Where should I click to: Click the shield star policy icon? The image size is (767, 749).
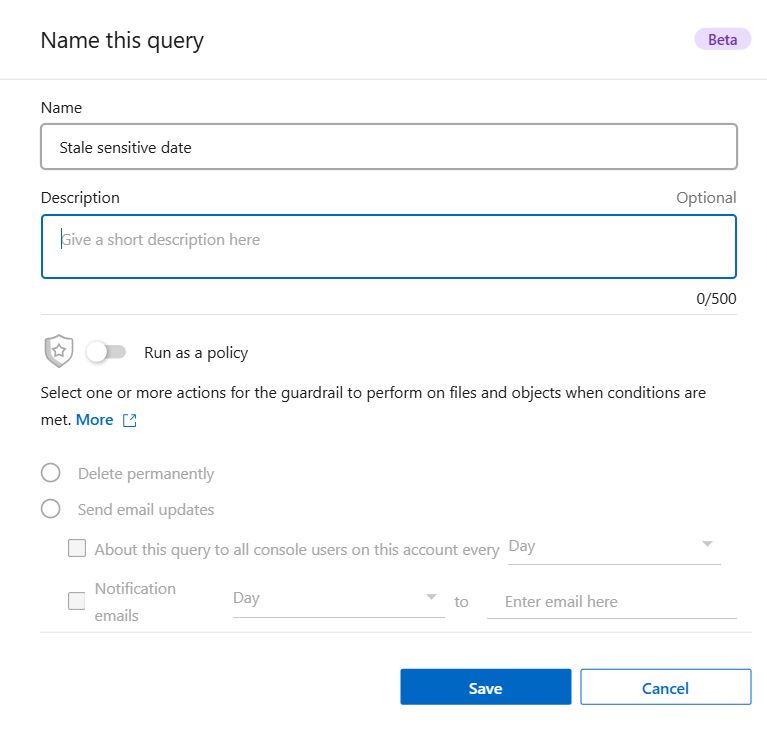59,351
